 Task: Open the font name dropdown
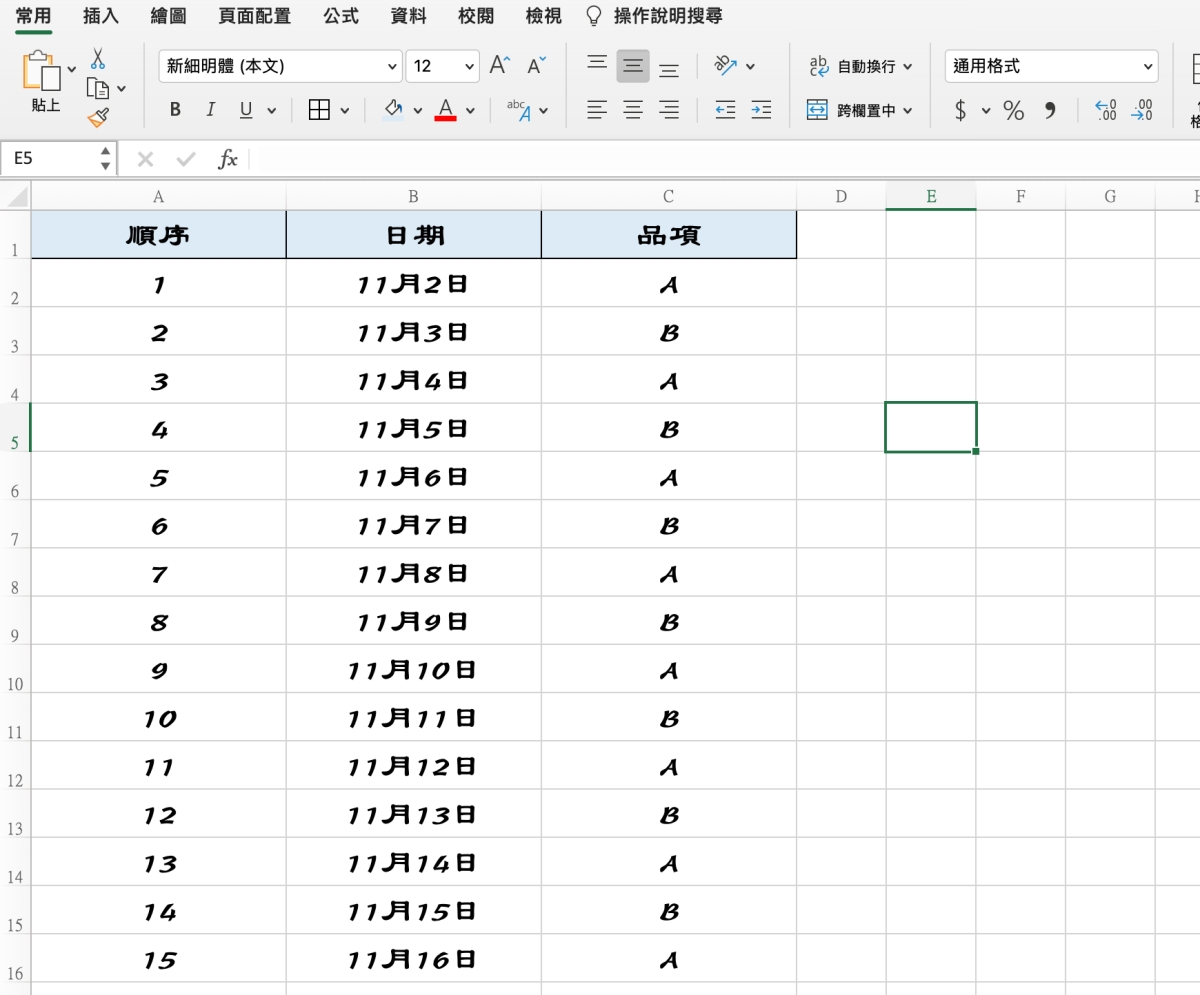coord(280,66)
